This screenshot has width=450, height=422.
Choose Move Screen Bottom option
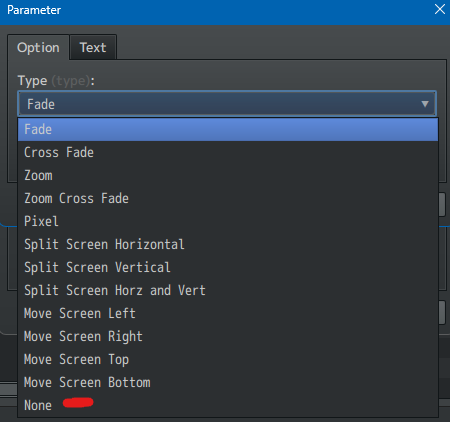click(x=228, y=382)
